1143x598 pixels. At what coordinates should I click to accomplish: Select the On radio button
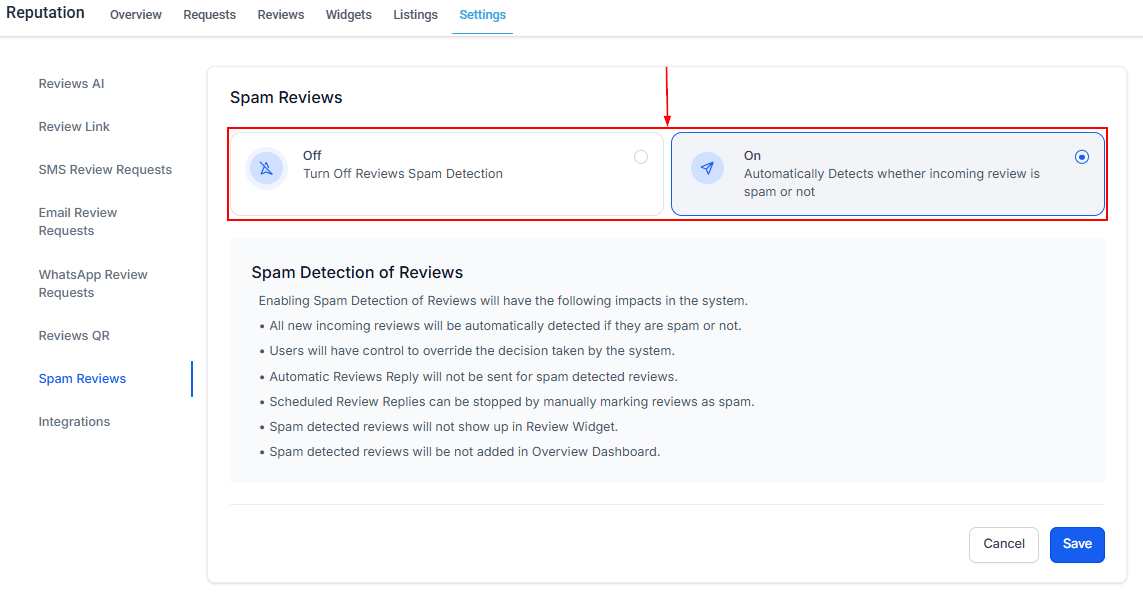[1081, 157]
